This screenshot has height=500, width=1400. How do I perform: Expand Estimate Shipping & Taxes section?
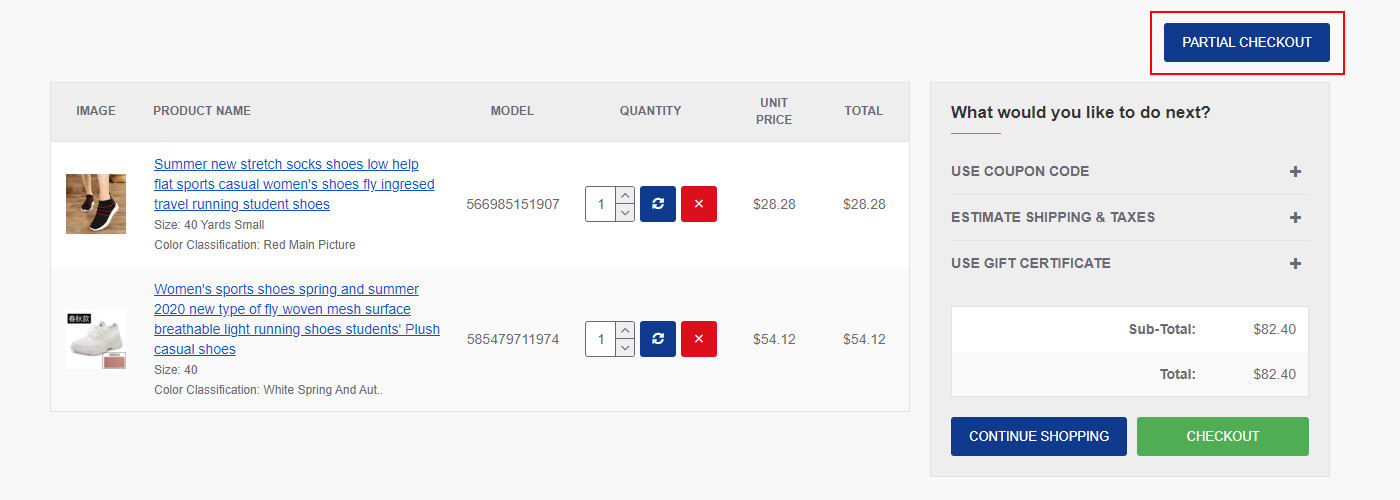1129,217
